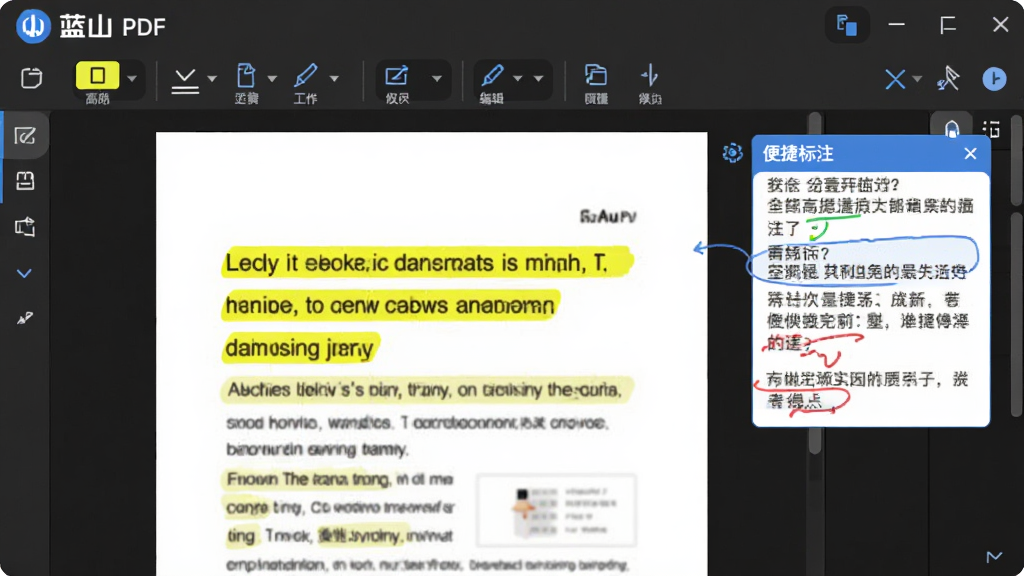Open the file icon in the toolbar
1024x576 pixels.
[31, 78]
